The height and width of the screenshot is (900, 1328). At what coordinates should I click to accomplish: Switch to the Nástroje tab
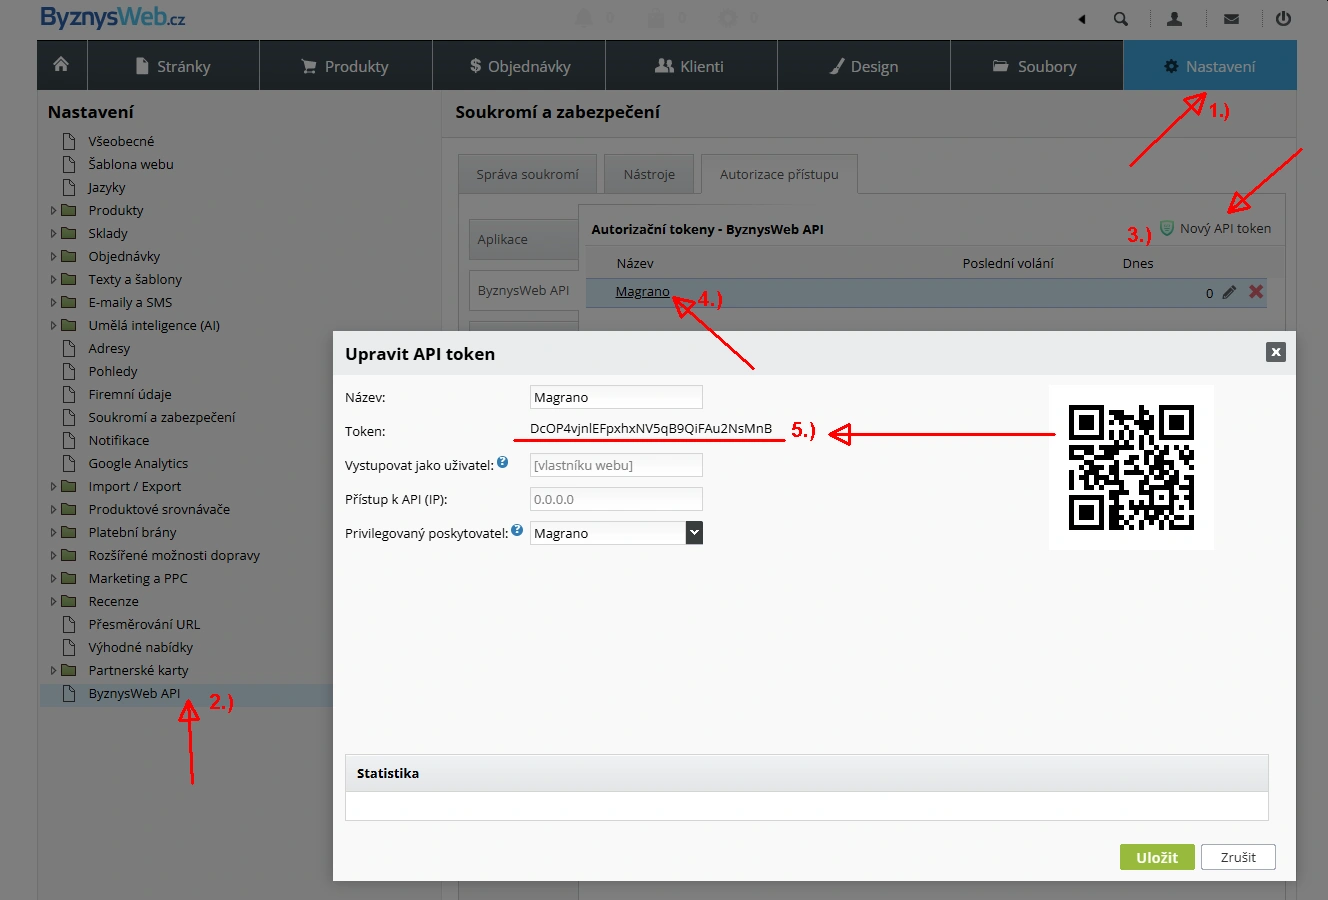tap(649, 174)
